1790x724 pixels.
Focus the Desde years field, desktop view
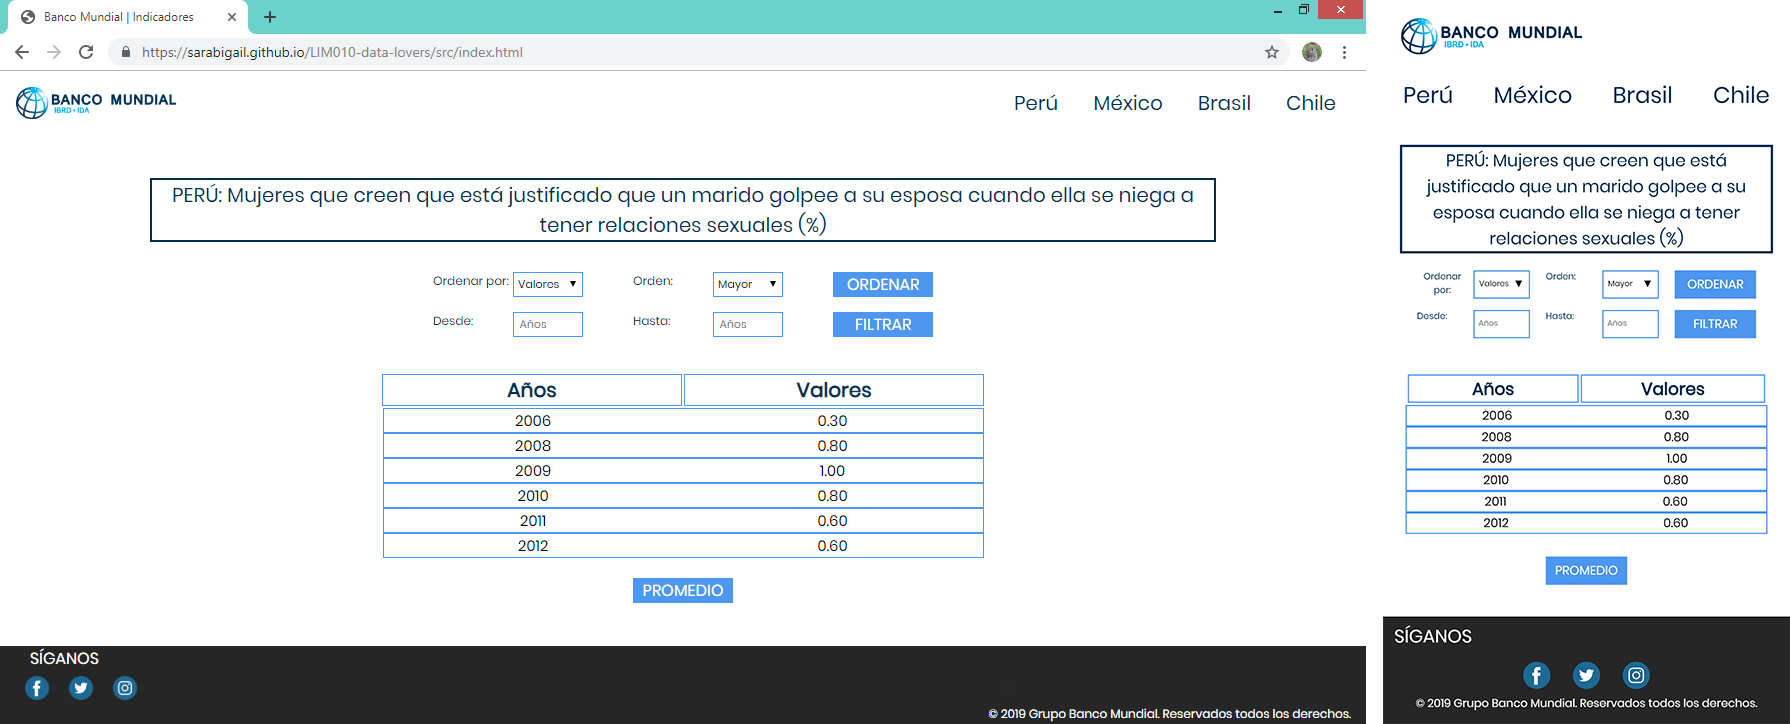coord(548,324)
